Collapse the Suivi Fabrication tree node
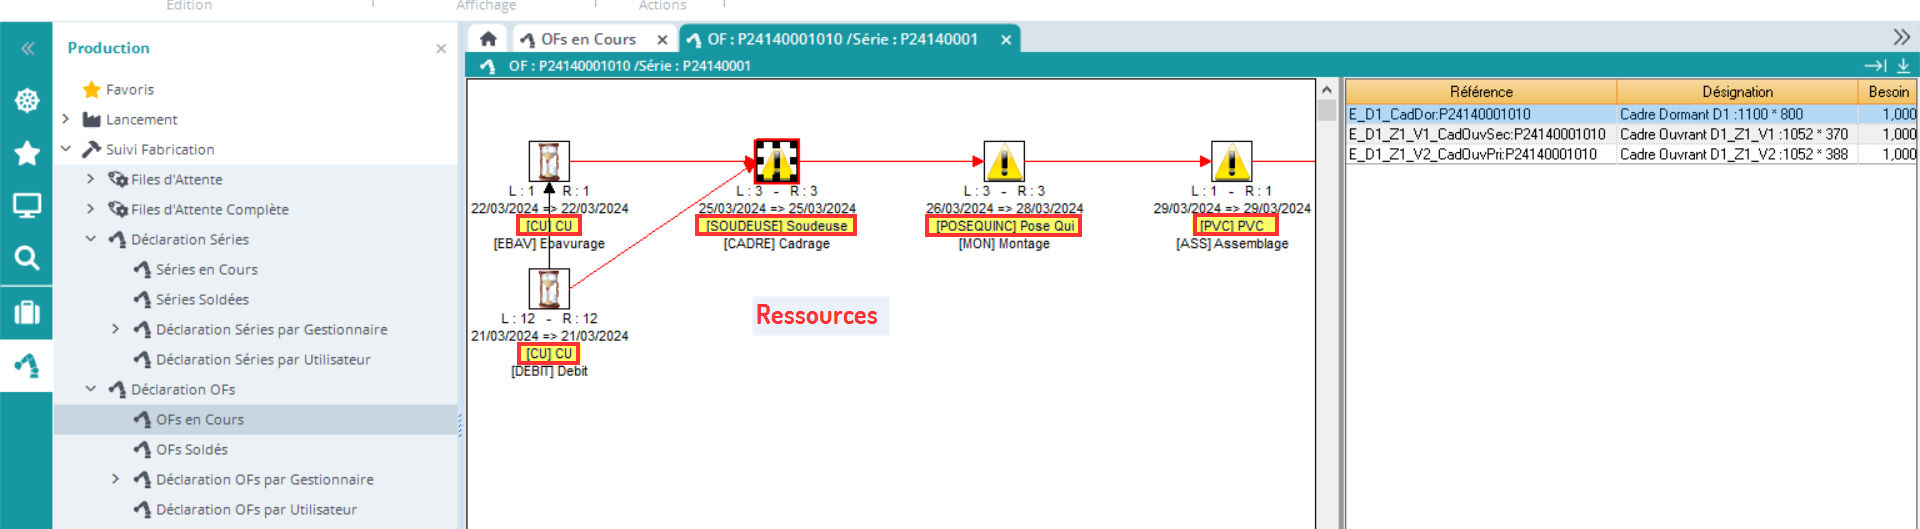Screen dimensions: 1920x529 click(66, 149)
